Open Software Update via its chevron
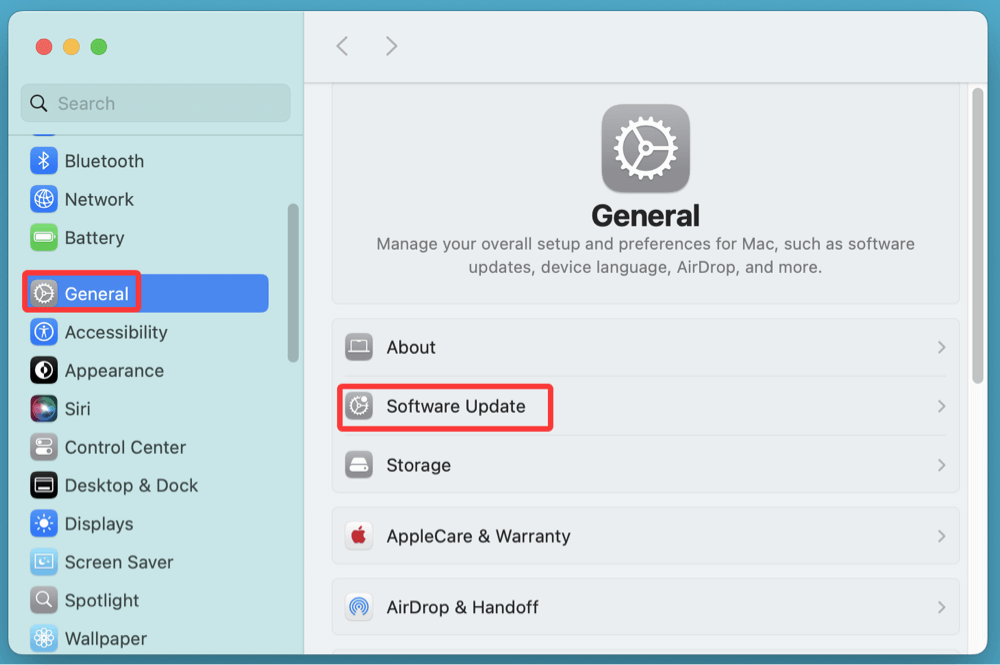1000x665 pixels. pyautogui.click(x=941, y=407)
